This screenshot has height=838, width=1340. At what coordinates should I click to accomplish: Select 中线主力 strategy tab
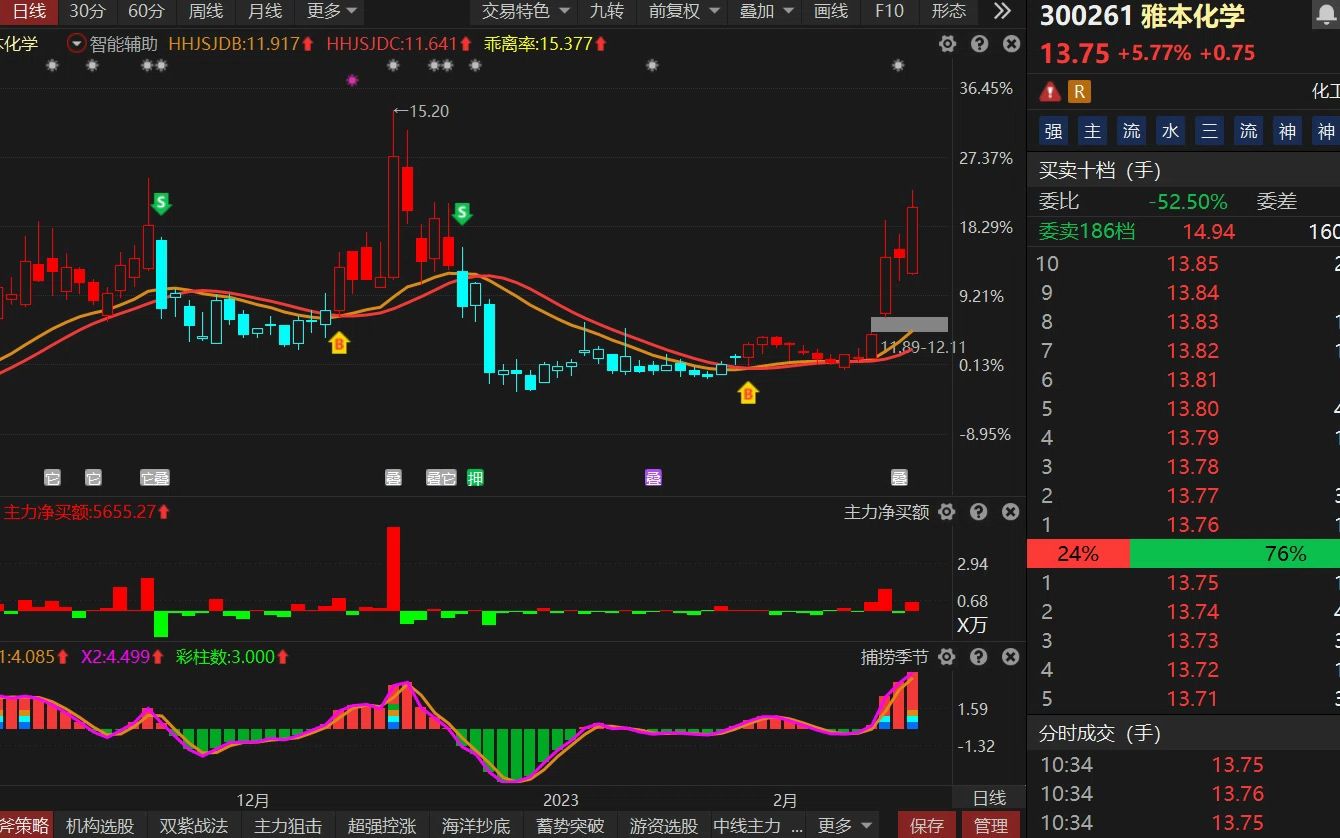coord(757,826)
